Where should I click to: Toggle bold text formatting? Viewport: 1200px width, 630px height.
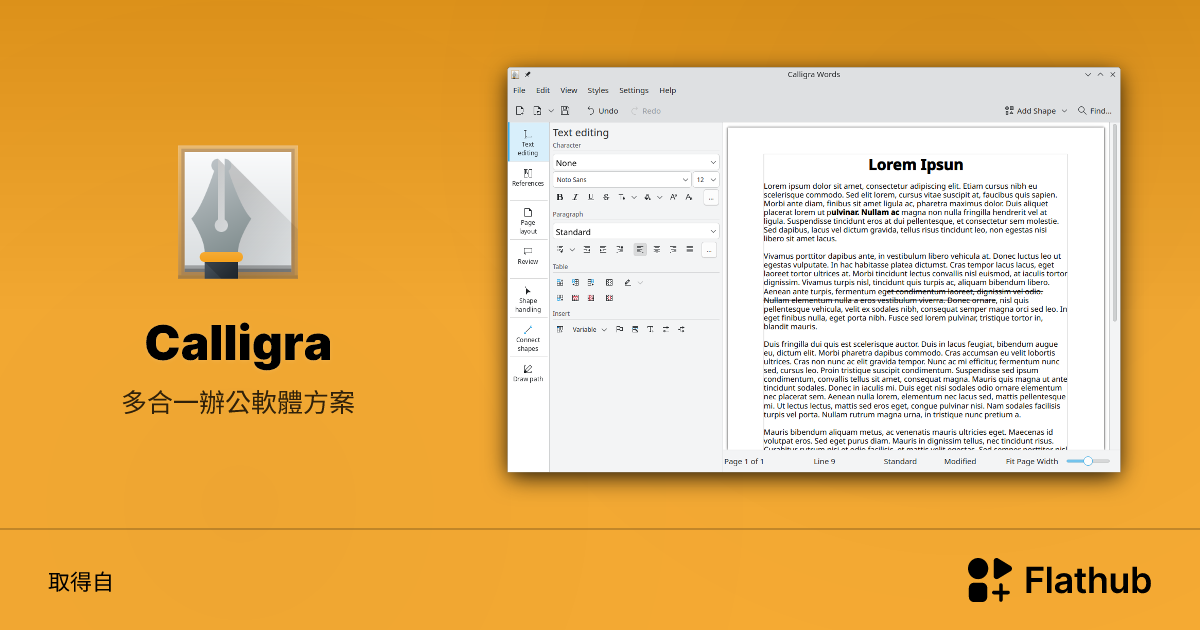(560, 195)
